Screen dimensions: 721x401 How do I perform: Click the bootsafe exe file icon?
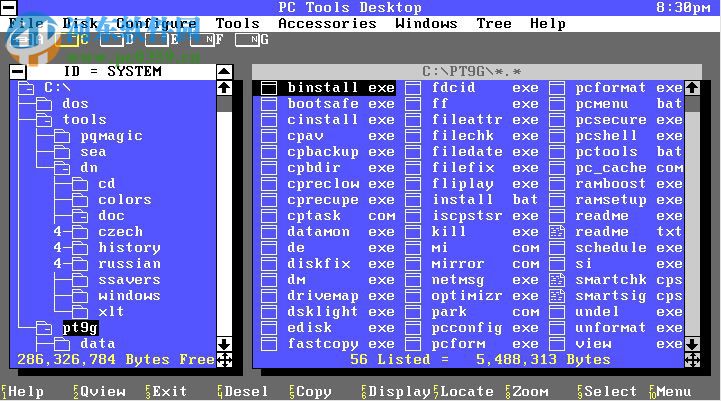click(x=269, y=104)
